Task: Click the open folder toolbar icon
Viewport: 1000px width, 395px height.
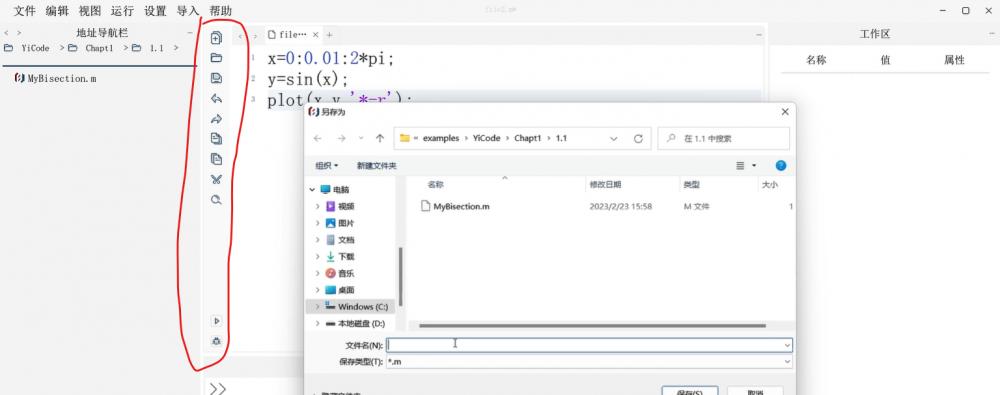Action: point(216,58)
